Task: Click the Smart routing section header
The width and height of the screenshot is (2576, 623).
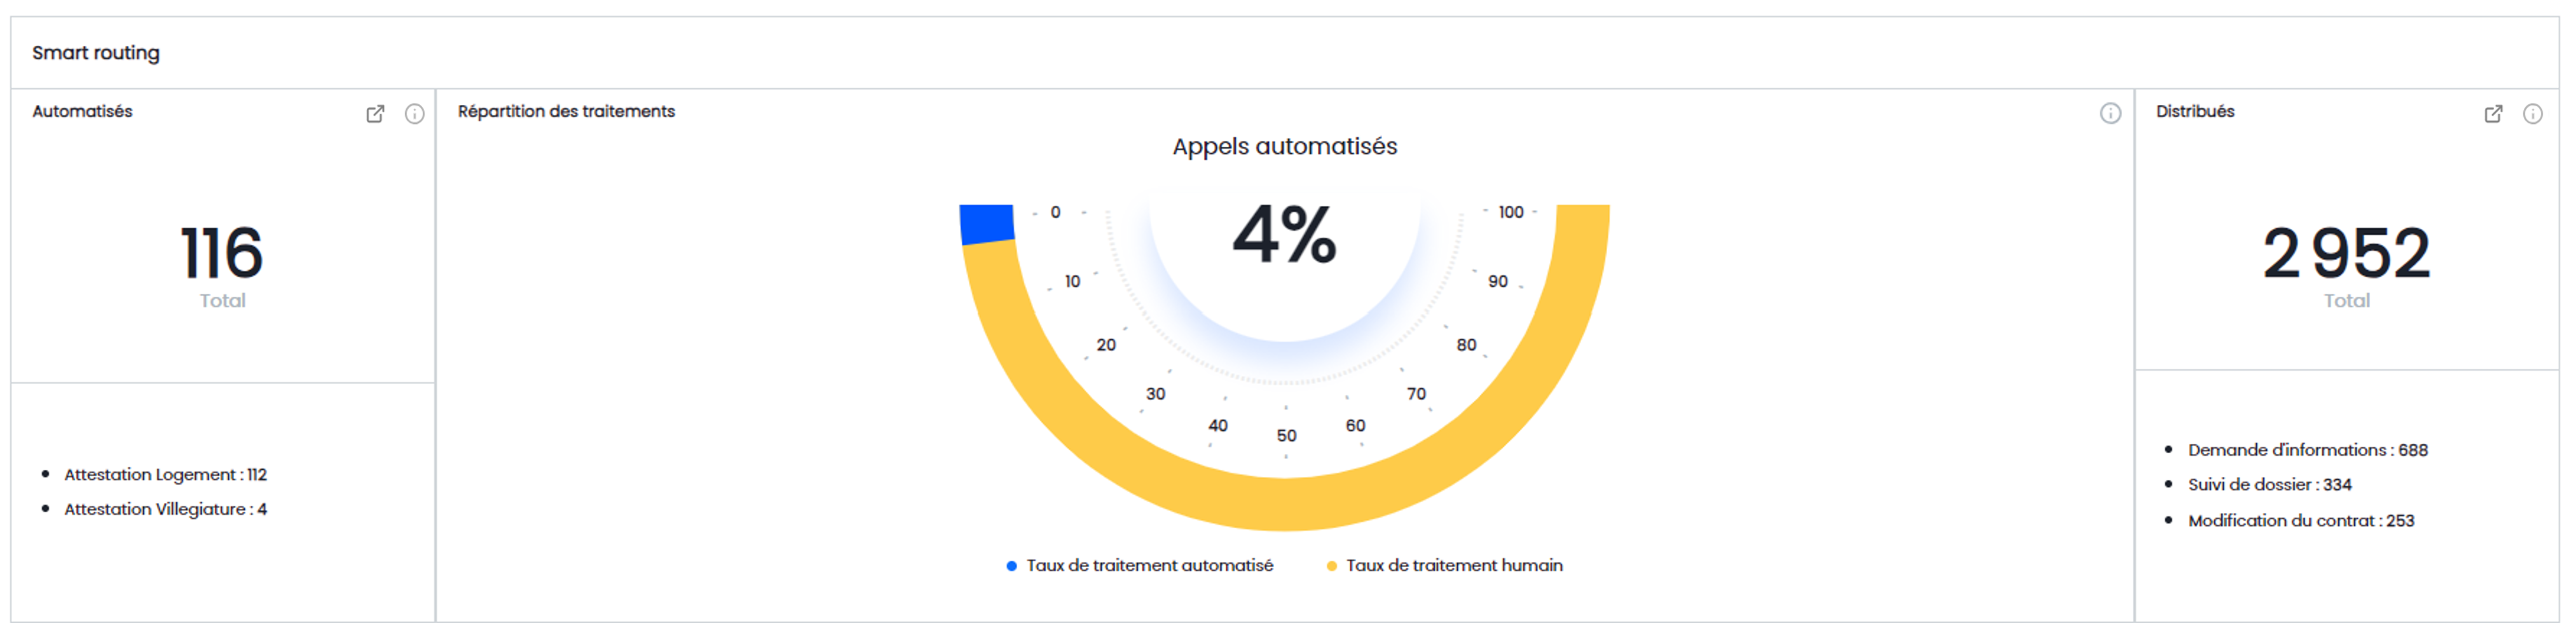Action: pyautogui.click(x=96, y=53)
